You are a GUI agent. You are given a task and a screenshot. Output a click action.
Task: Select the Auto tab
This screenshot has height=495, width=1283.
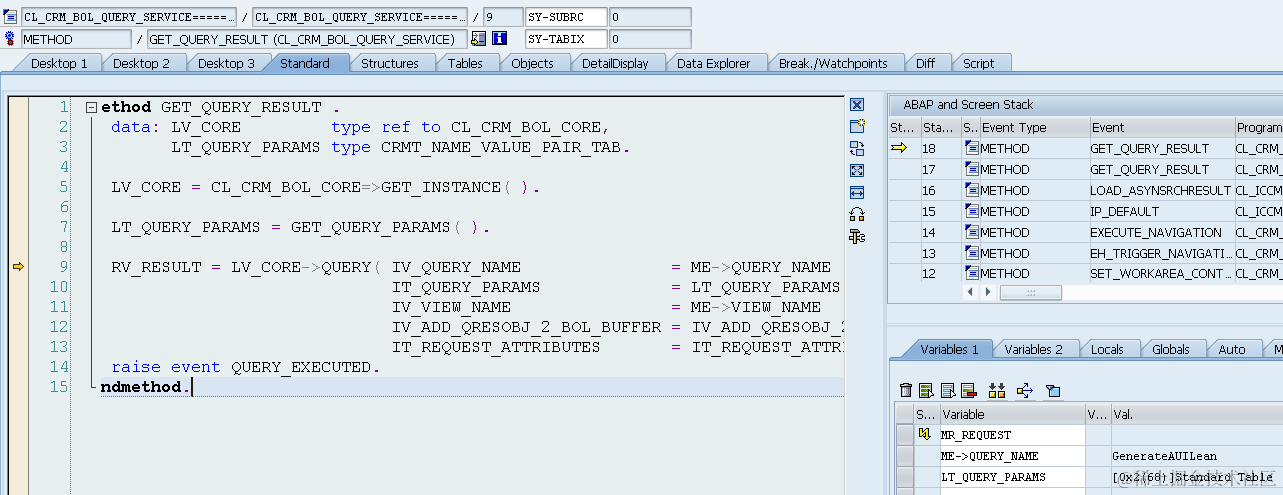pos(1232,349)
